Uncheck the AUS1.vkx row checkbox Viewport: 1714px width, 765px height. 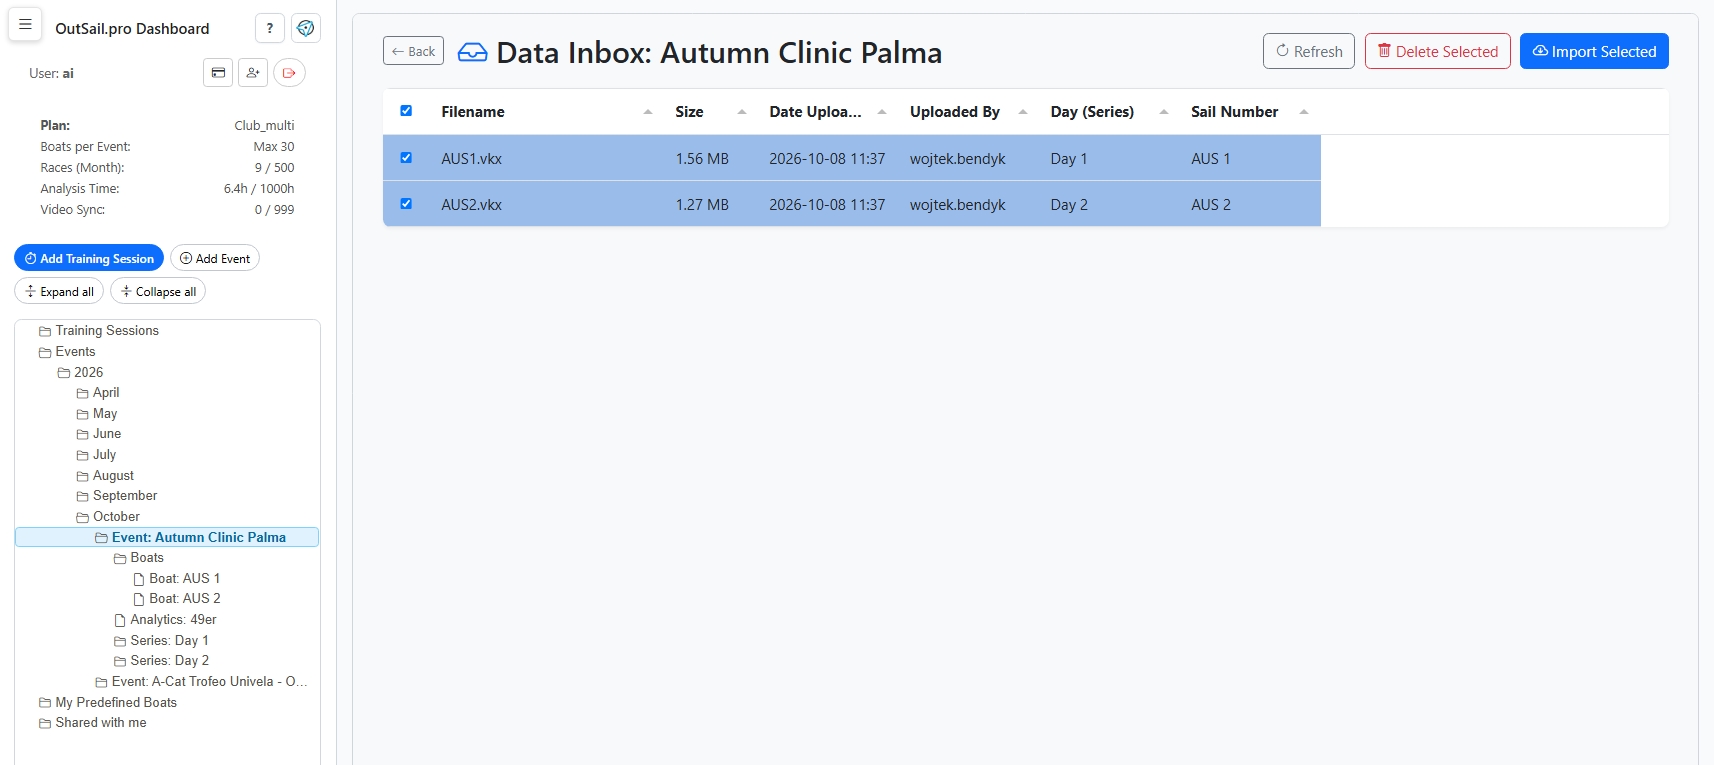tap(406, 158)
